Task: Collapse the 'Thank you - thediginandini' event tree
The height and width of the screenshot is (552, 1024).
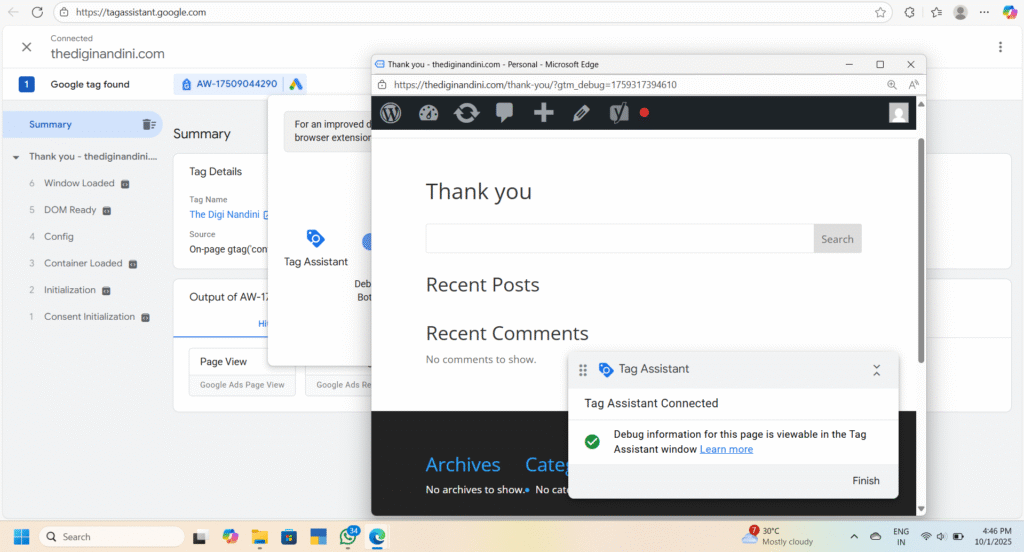Action: (x=16, y=157)
